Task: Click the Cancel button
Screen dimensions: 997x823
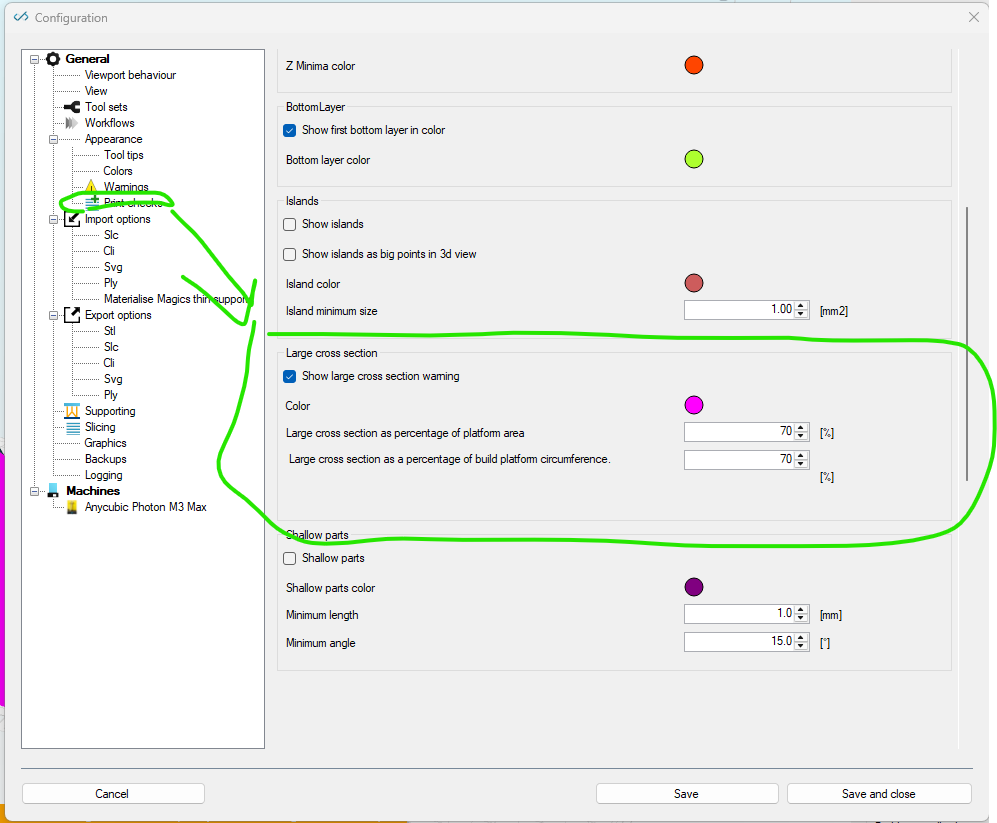Action: (x=113, y=794)
